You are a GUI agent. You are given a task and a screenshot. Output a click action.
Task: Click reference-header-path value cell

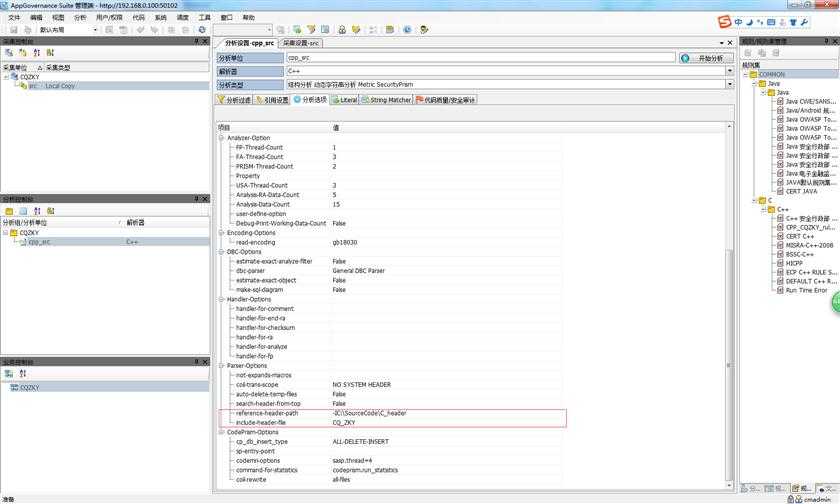pos(446,413)
